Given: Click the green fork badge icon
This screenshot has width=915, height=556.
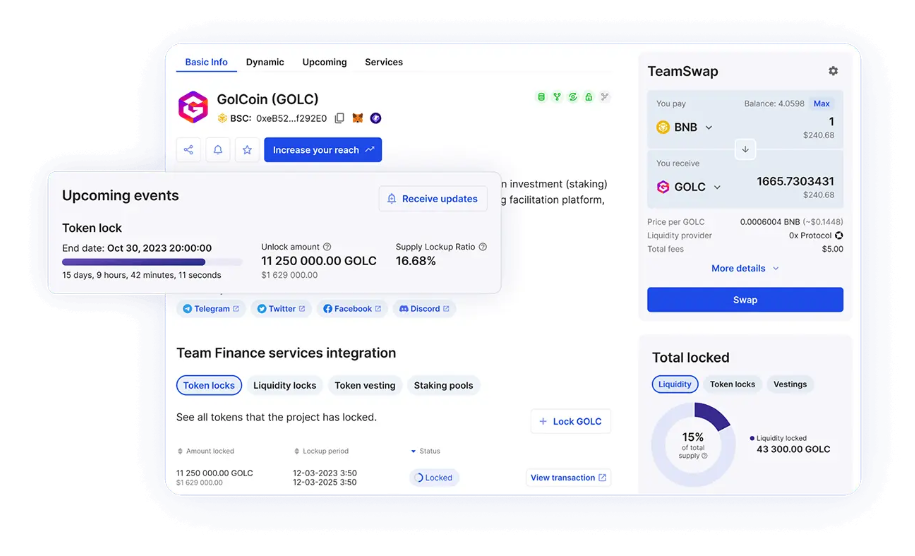Looking at the screenshot, I should (x=557, y=97).
